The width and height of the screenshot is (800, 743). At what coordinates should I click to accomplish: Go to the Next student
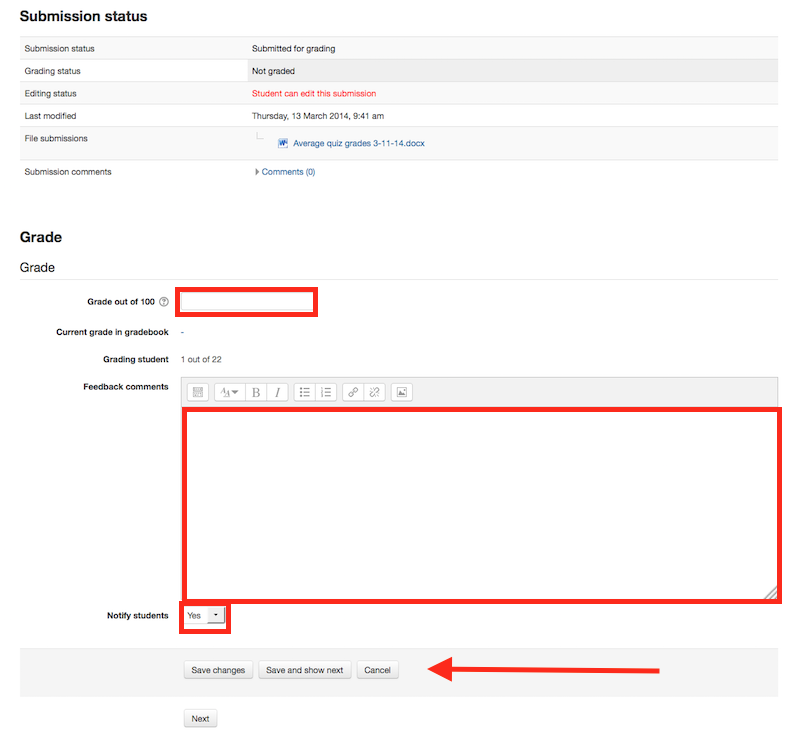coord(200,718)
